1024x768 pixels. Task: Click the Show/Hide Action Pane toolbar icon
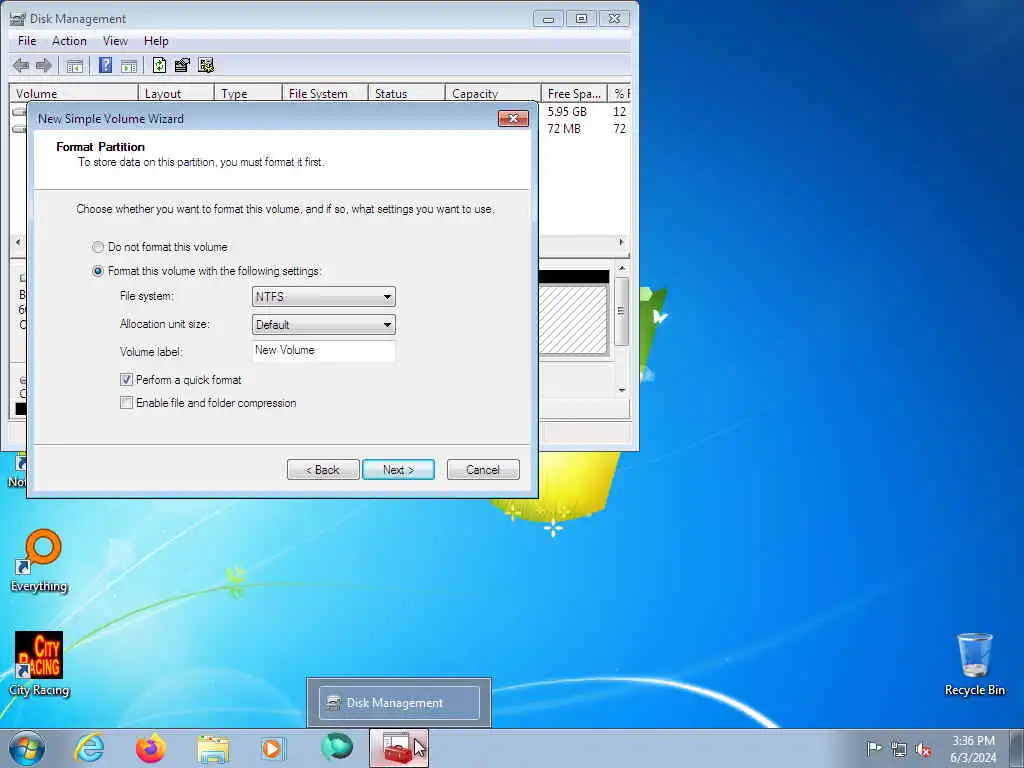tap(129, 65)
